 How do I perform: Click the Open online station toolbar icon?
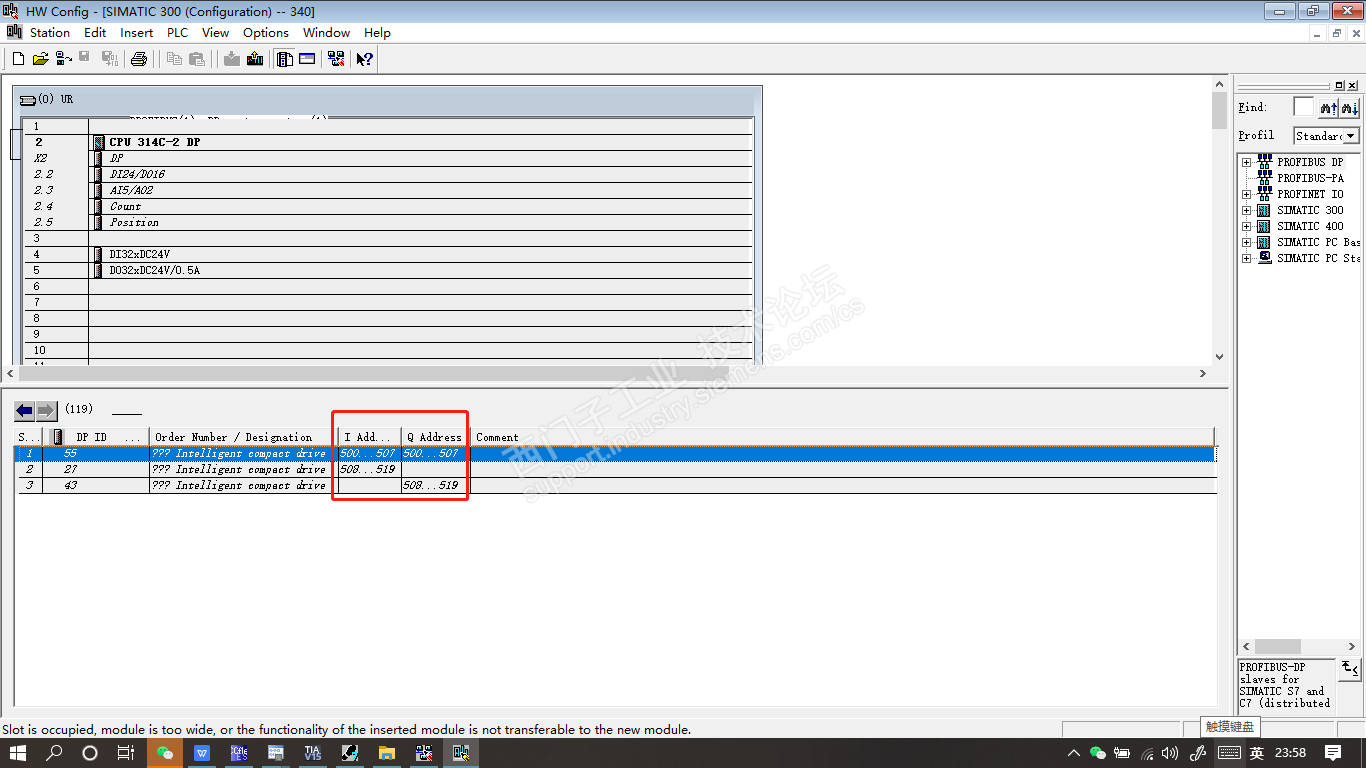coord(63,59)
